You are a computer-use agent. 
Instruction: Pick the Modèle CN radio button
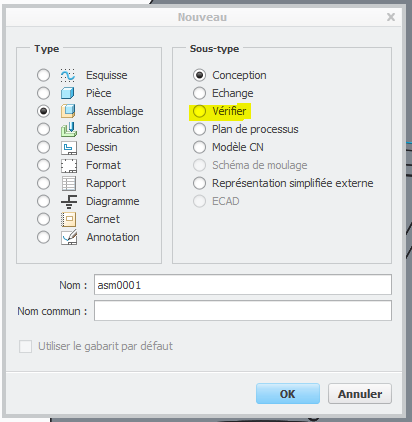[x=199, y=147]
